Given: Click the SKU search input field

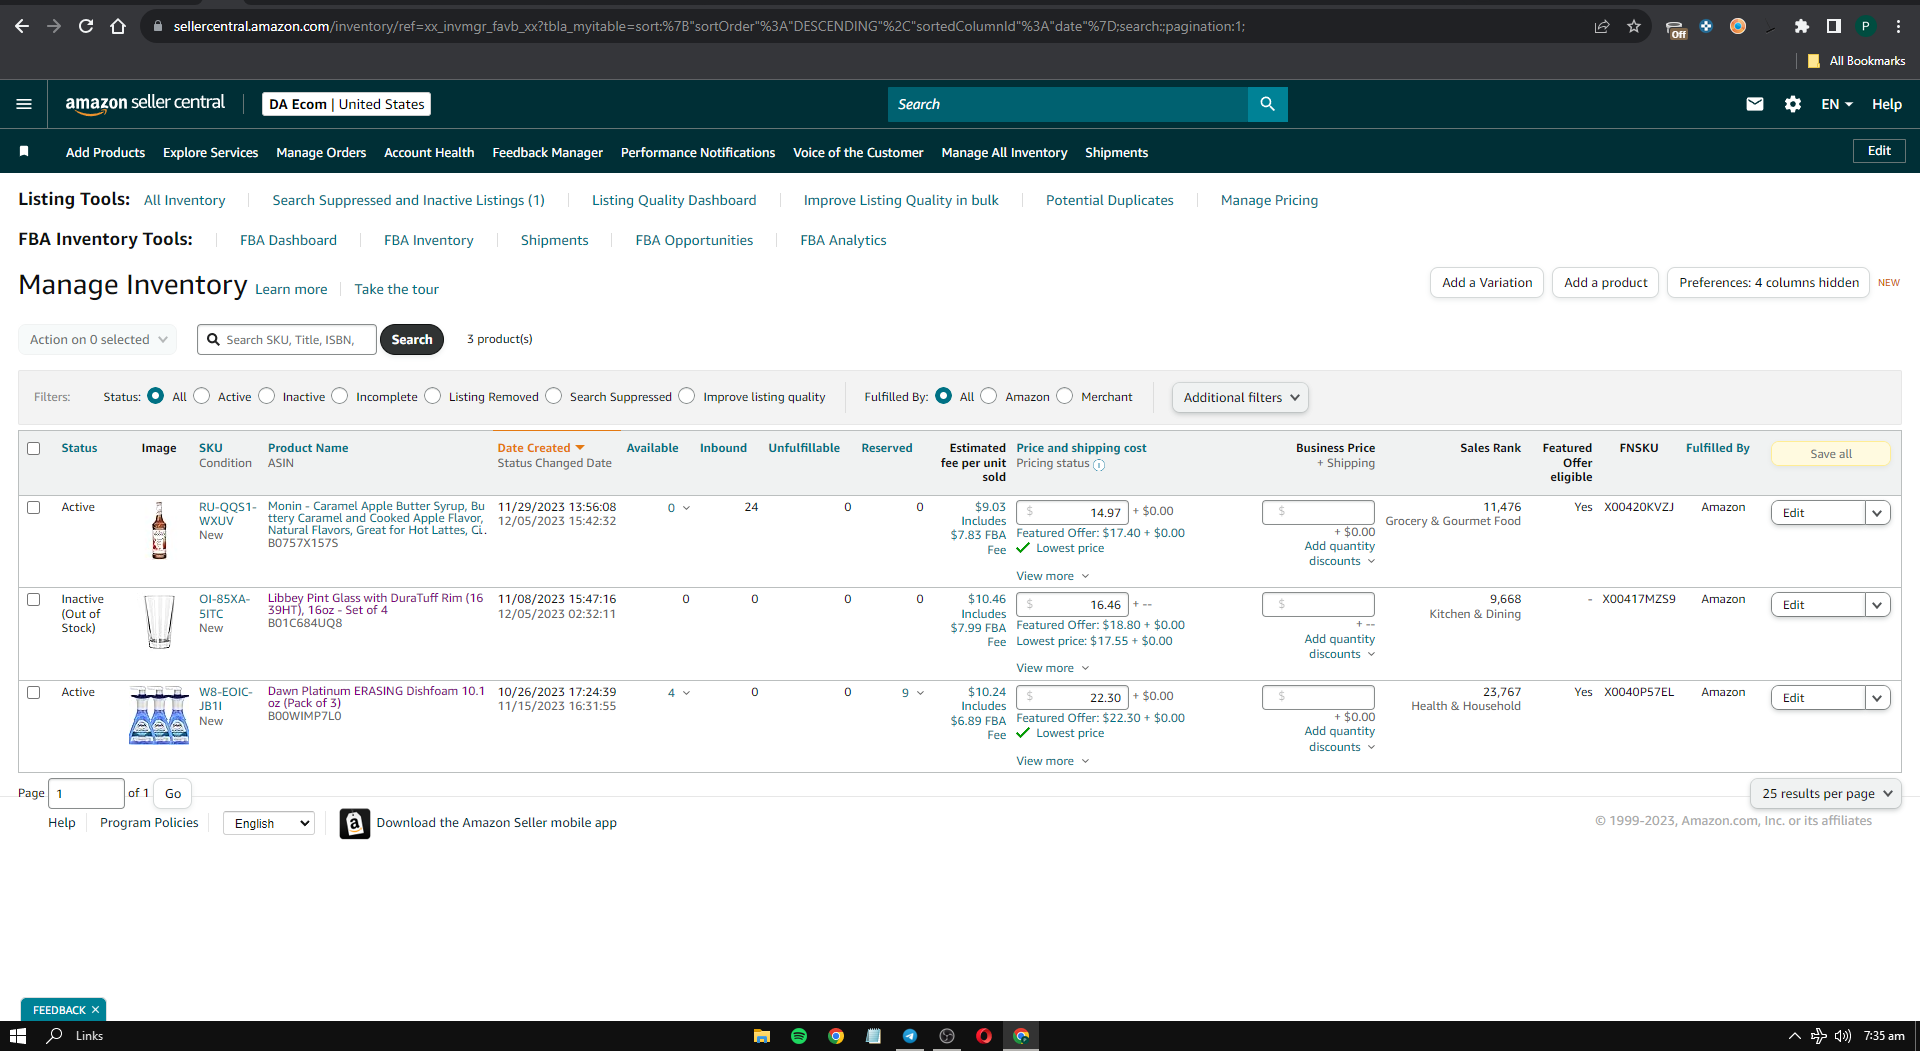Looking at the screenshot, I should 287,340.
